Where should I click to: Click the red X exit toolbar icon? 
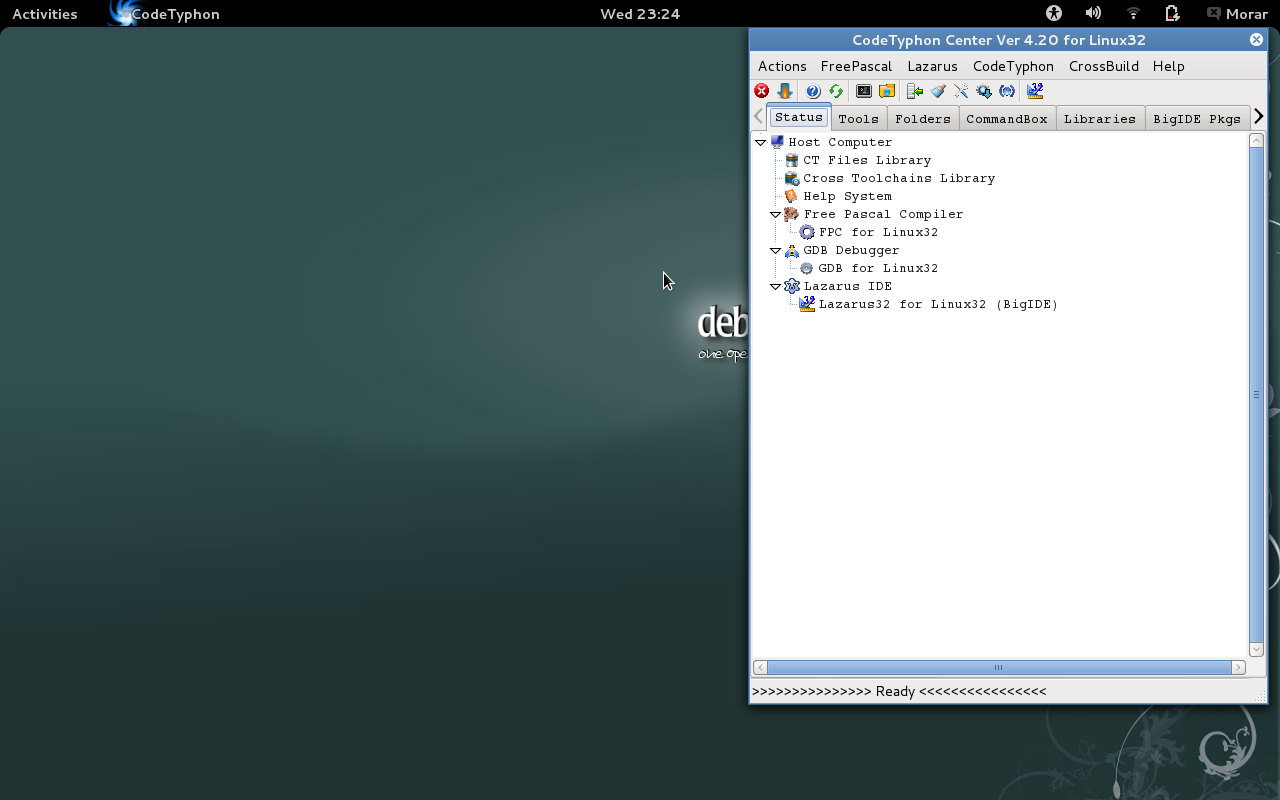click(762, 91)
